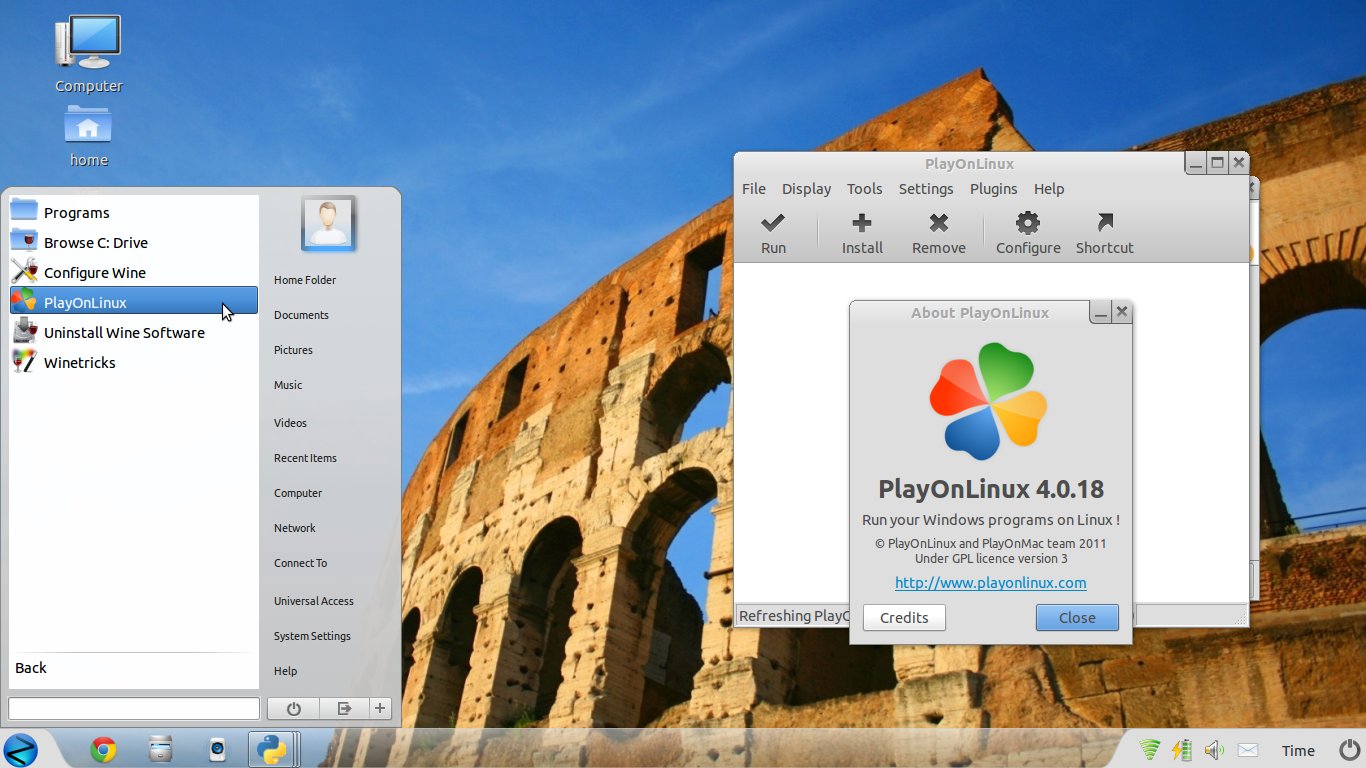The height and width of the screenshot is (768, 1366).
Task: Launch PlayOnLinux from the menu list
Action: click(x=133, y=302)
